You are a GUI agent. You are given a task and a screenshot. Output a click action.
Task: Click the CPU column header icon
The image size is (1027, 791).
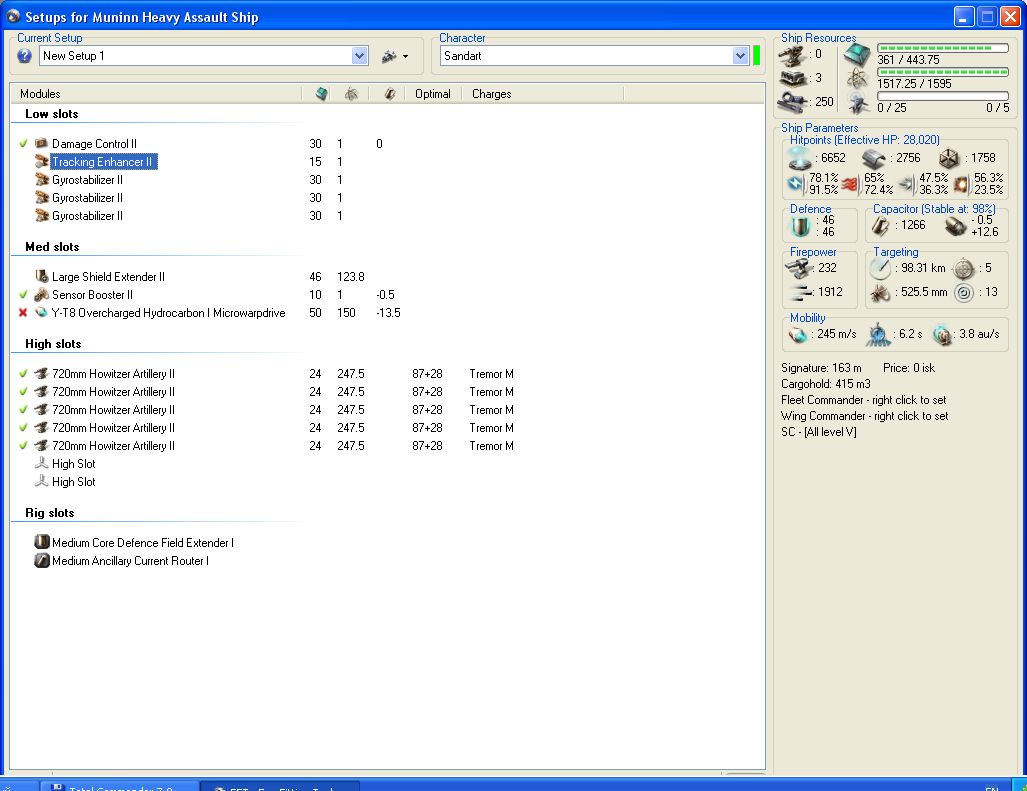point(321,94)
